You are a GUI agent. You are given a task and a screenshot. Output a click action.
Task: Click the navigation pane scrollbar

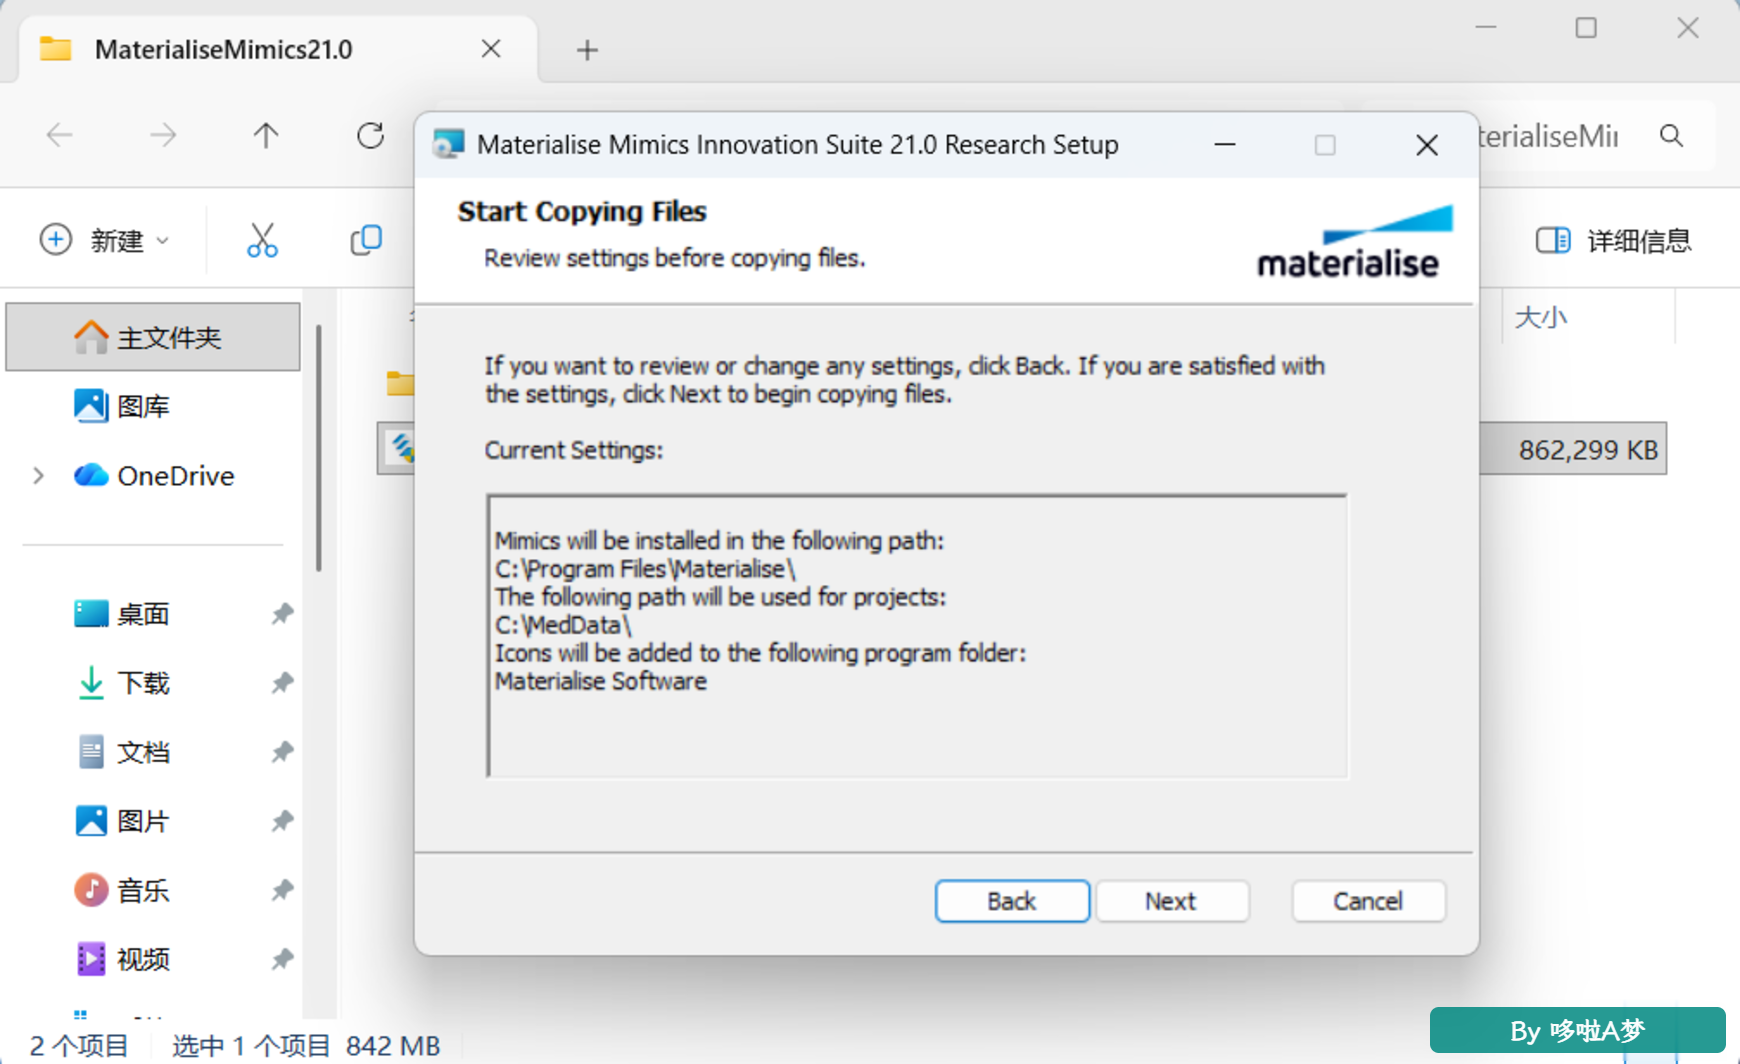[319, 448]
